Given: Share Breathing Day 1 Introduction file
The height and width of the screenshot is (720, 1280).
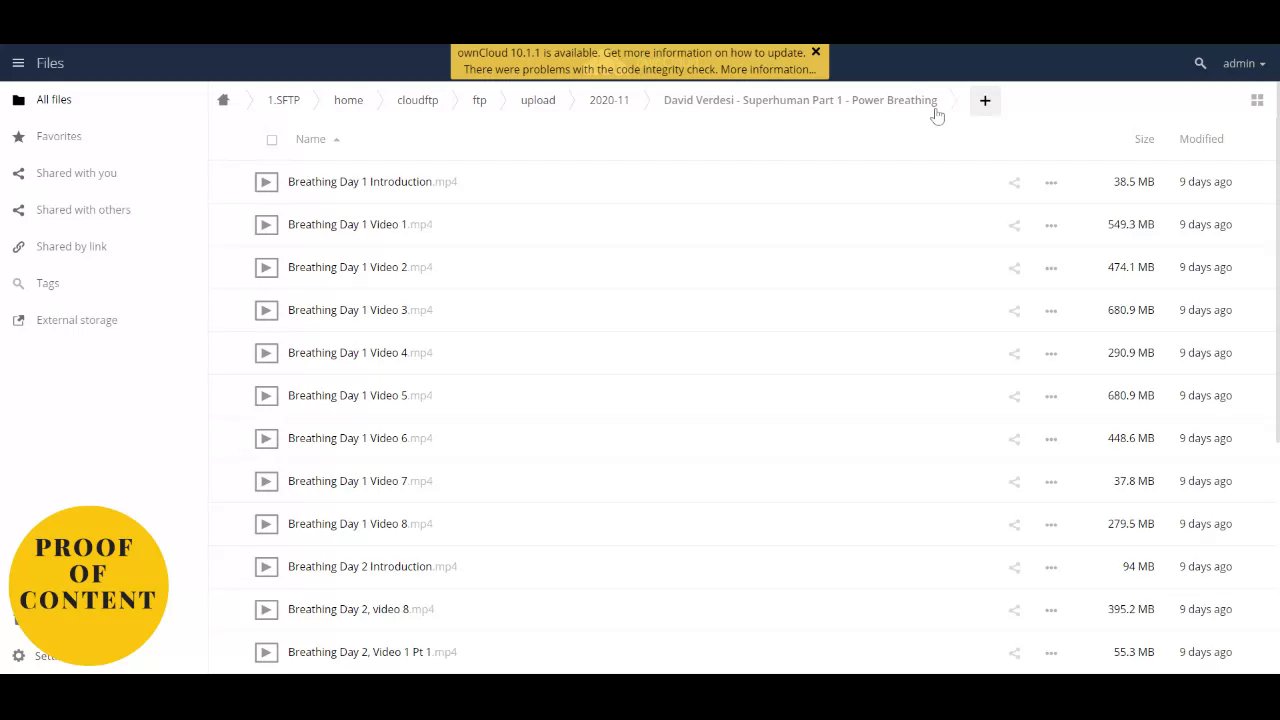Looking at the screenshot, I should point(1014,182).
